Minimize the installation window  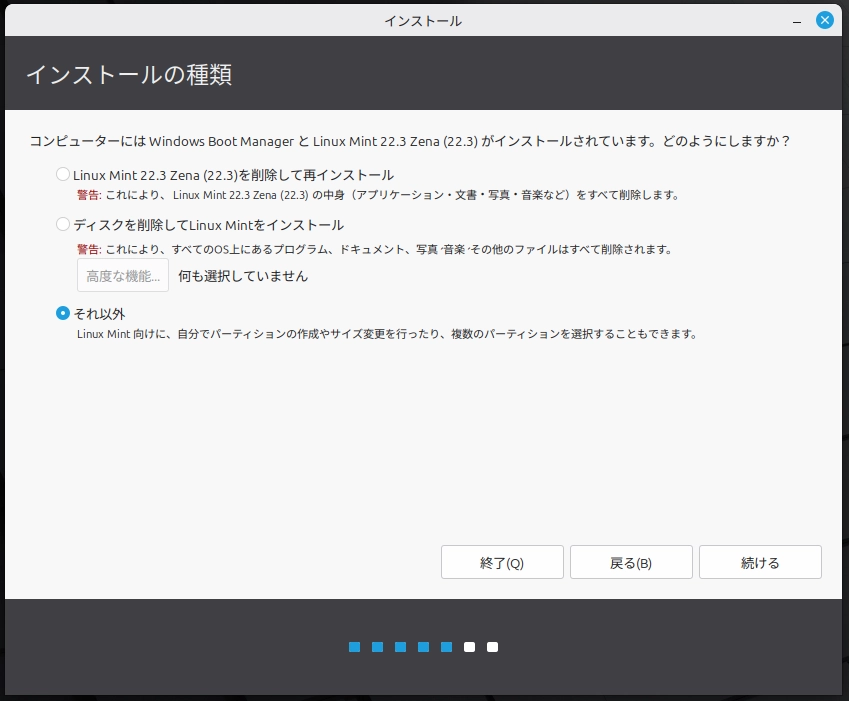pos(795,19)
